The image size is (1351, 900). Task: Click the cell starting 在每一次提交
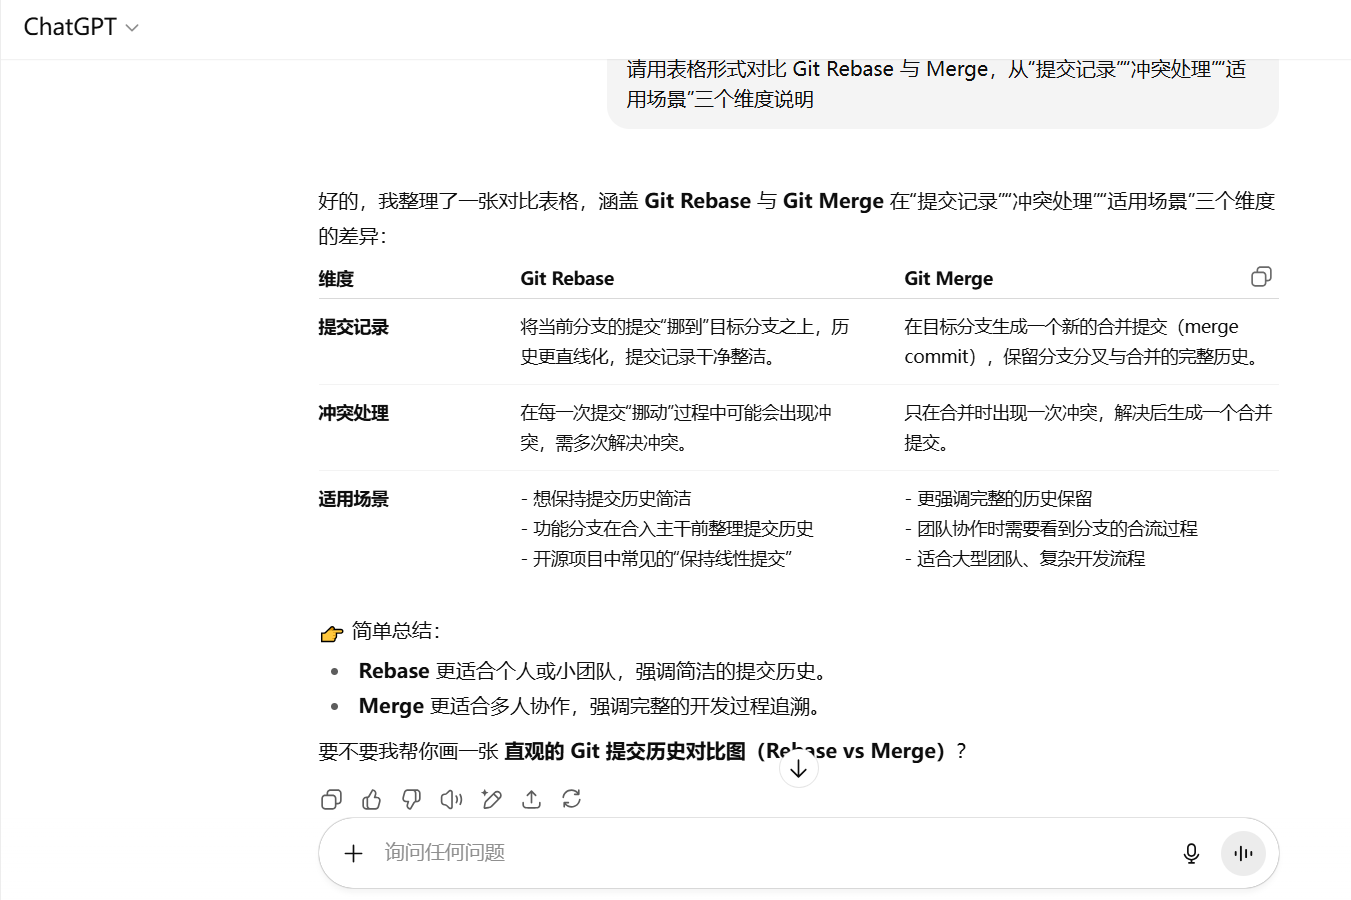676,428
